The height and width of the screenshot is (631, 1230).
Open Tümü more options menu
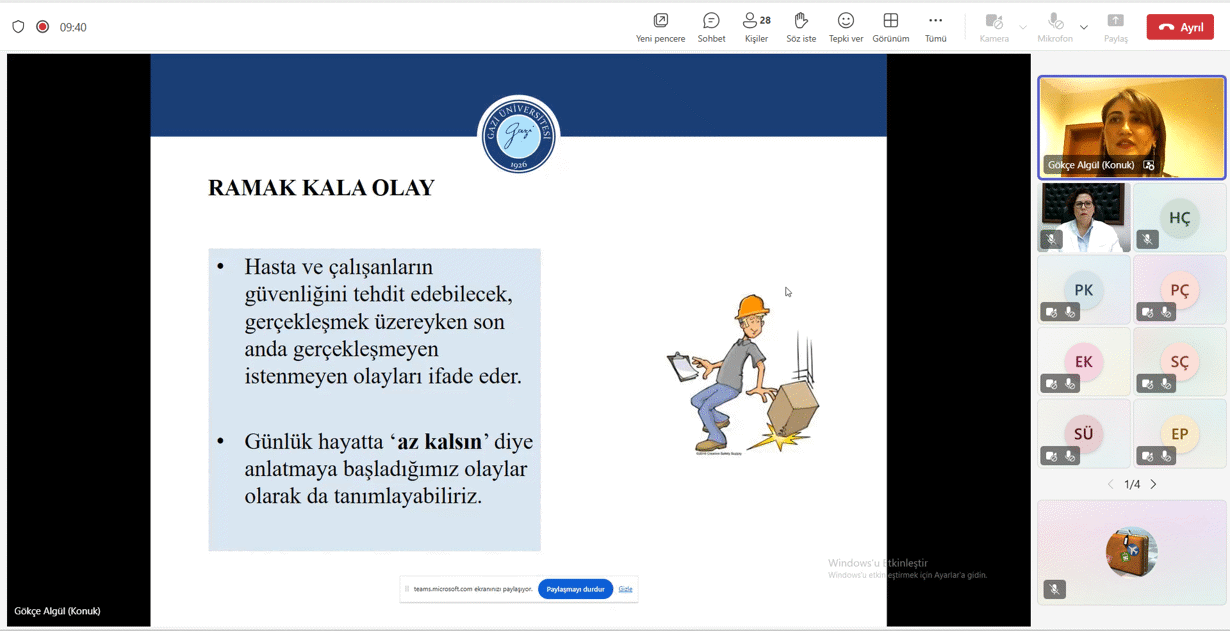pos(935,27)
